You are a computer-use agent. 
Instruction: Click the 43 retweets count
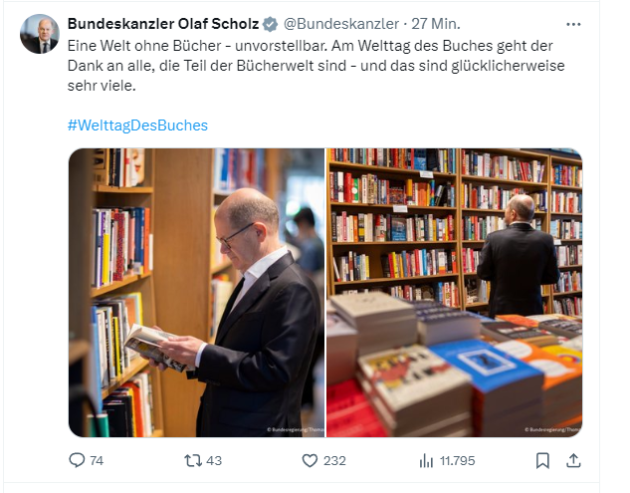[214, 460]
